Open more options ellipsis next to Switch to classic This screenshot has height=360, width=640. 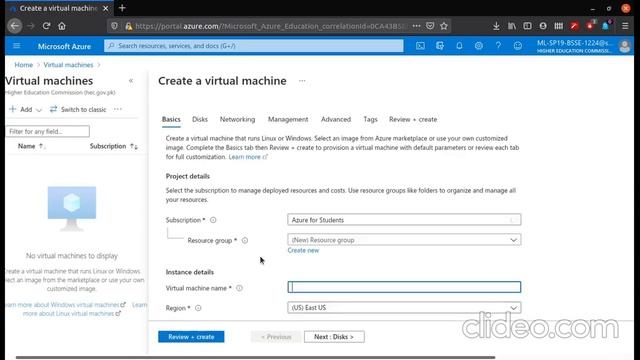pos(118,109)
